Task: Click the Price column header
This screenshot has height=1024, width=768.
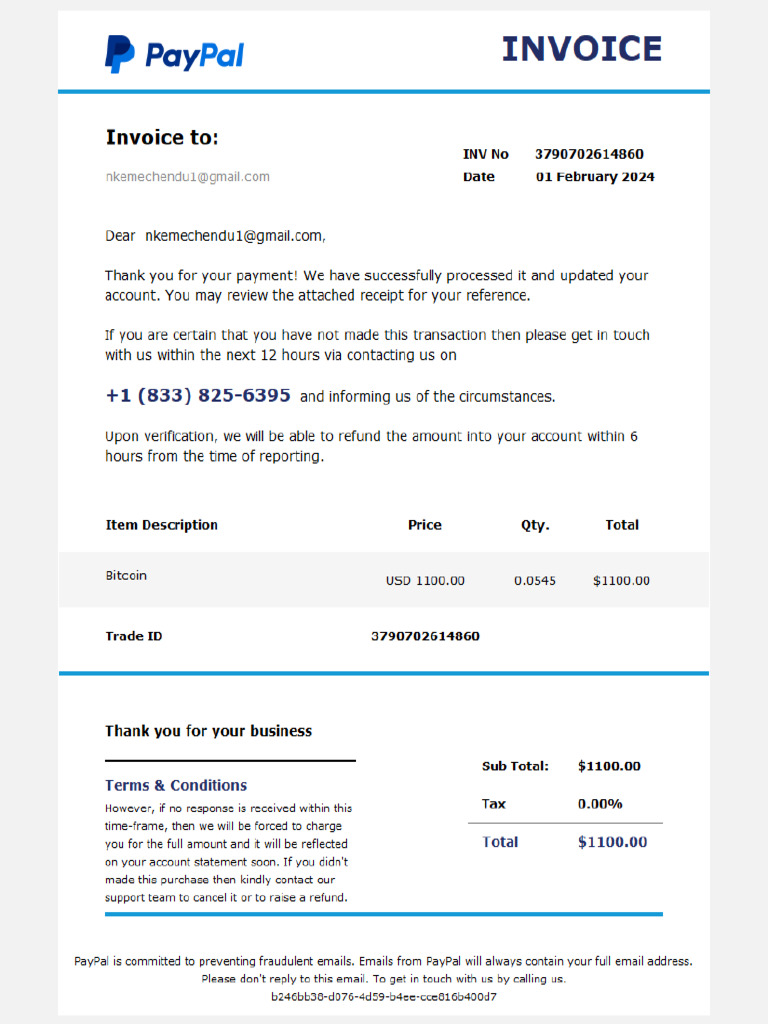Action: 424,525
